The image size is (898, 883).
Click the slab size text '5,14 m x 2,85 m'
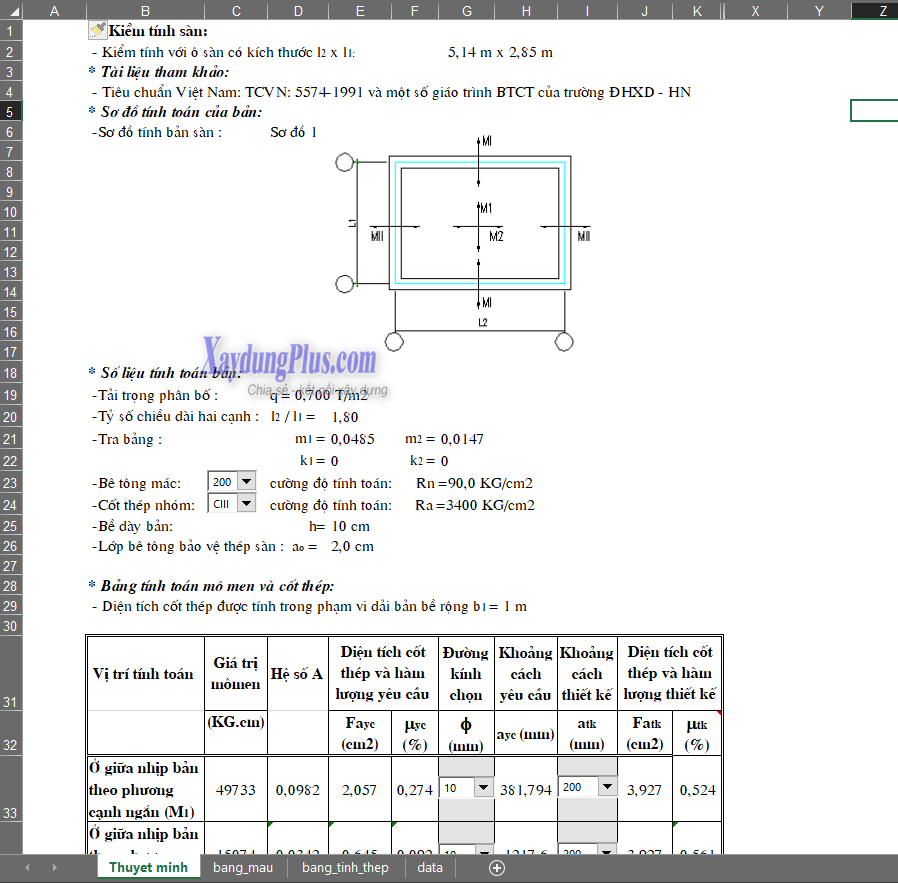click(500, 53)
